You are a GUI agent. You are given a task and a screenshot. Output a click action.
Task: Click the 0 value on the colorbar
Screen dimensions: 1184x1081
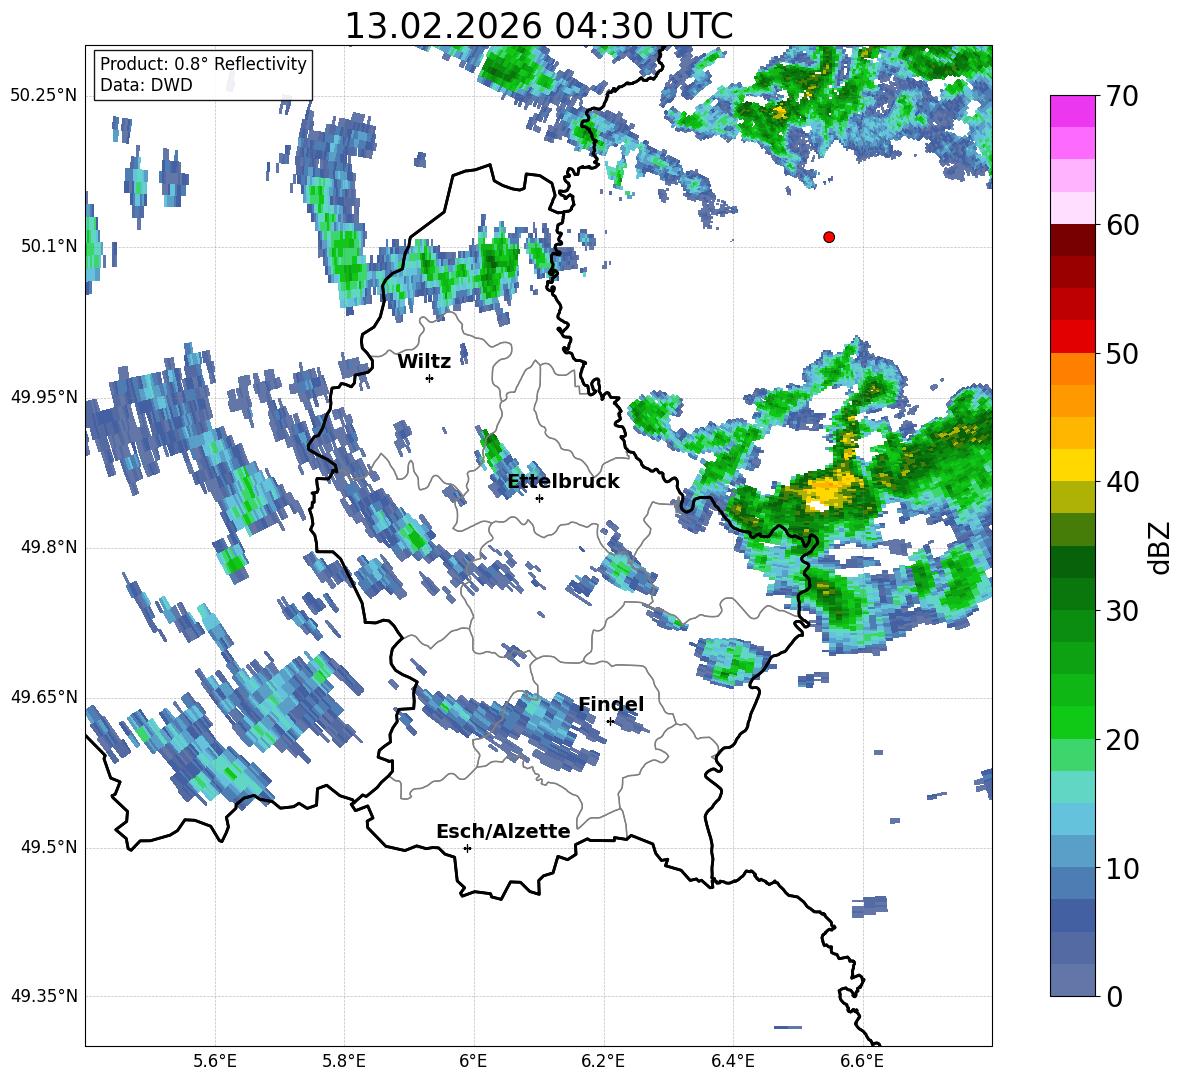[x=1114, y=996]
